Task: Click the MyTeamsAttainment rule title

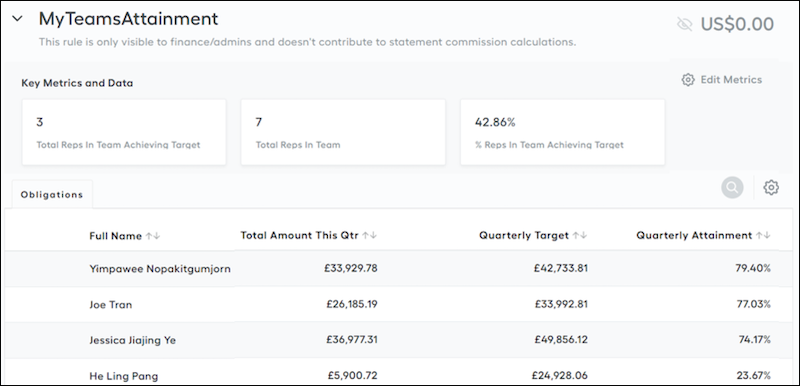Action: [129, 19]
